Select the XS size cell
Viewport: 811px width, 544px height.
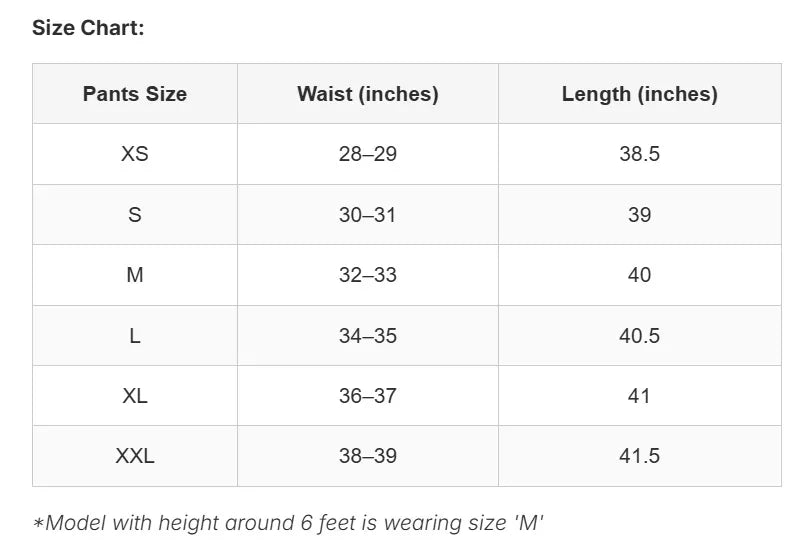(135, 154)
